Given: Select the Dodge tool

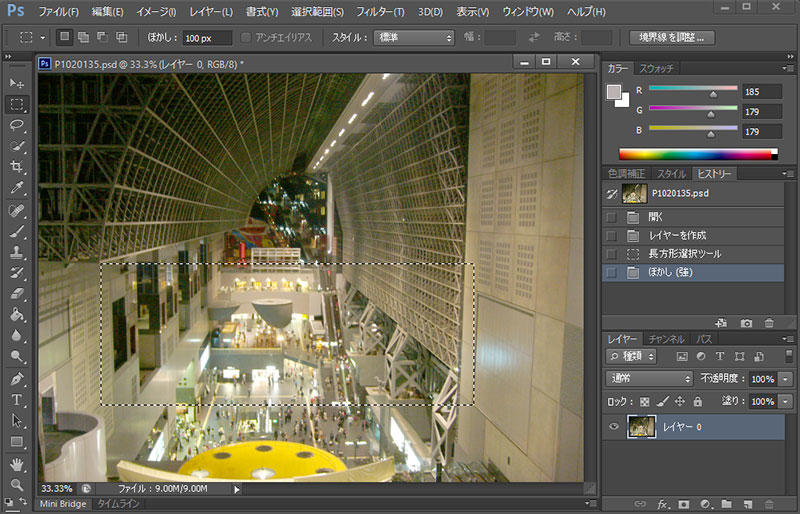Looking at the screenshot, I should pos(17,356).
